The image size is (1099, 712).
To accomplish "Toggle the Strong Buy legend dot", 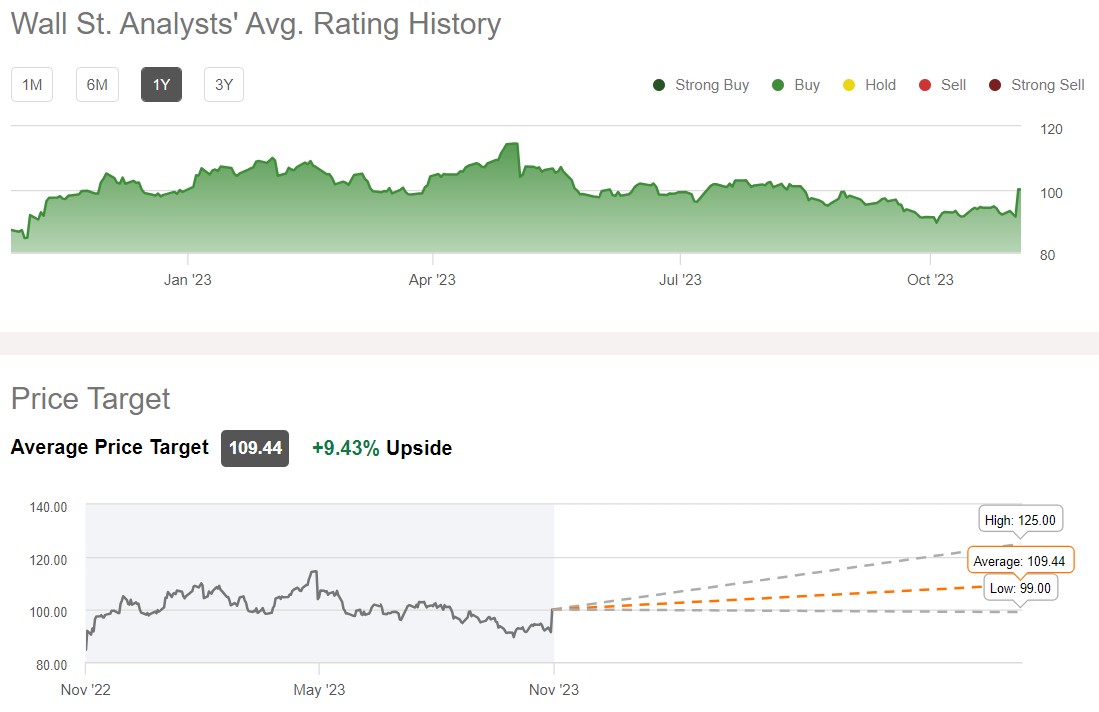I will point(659,85).
